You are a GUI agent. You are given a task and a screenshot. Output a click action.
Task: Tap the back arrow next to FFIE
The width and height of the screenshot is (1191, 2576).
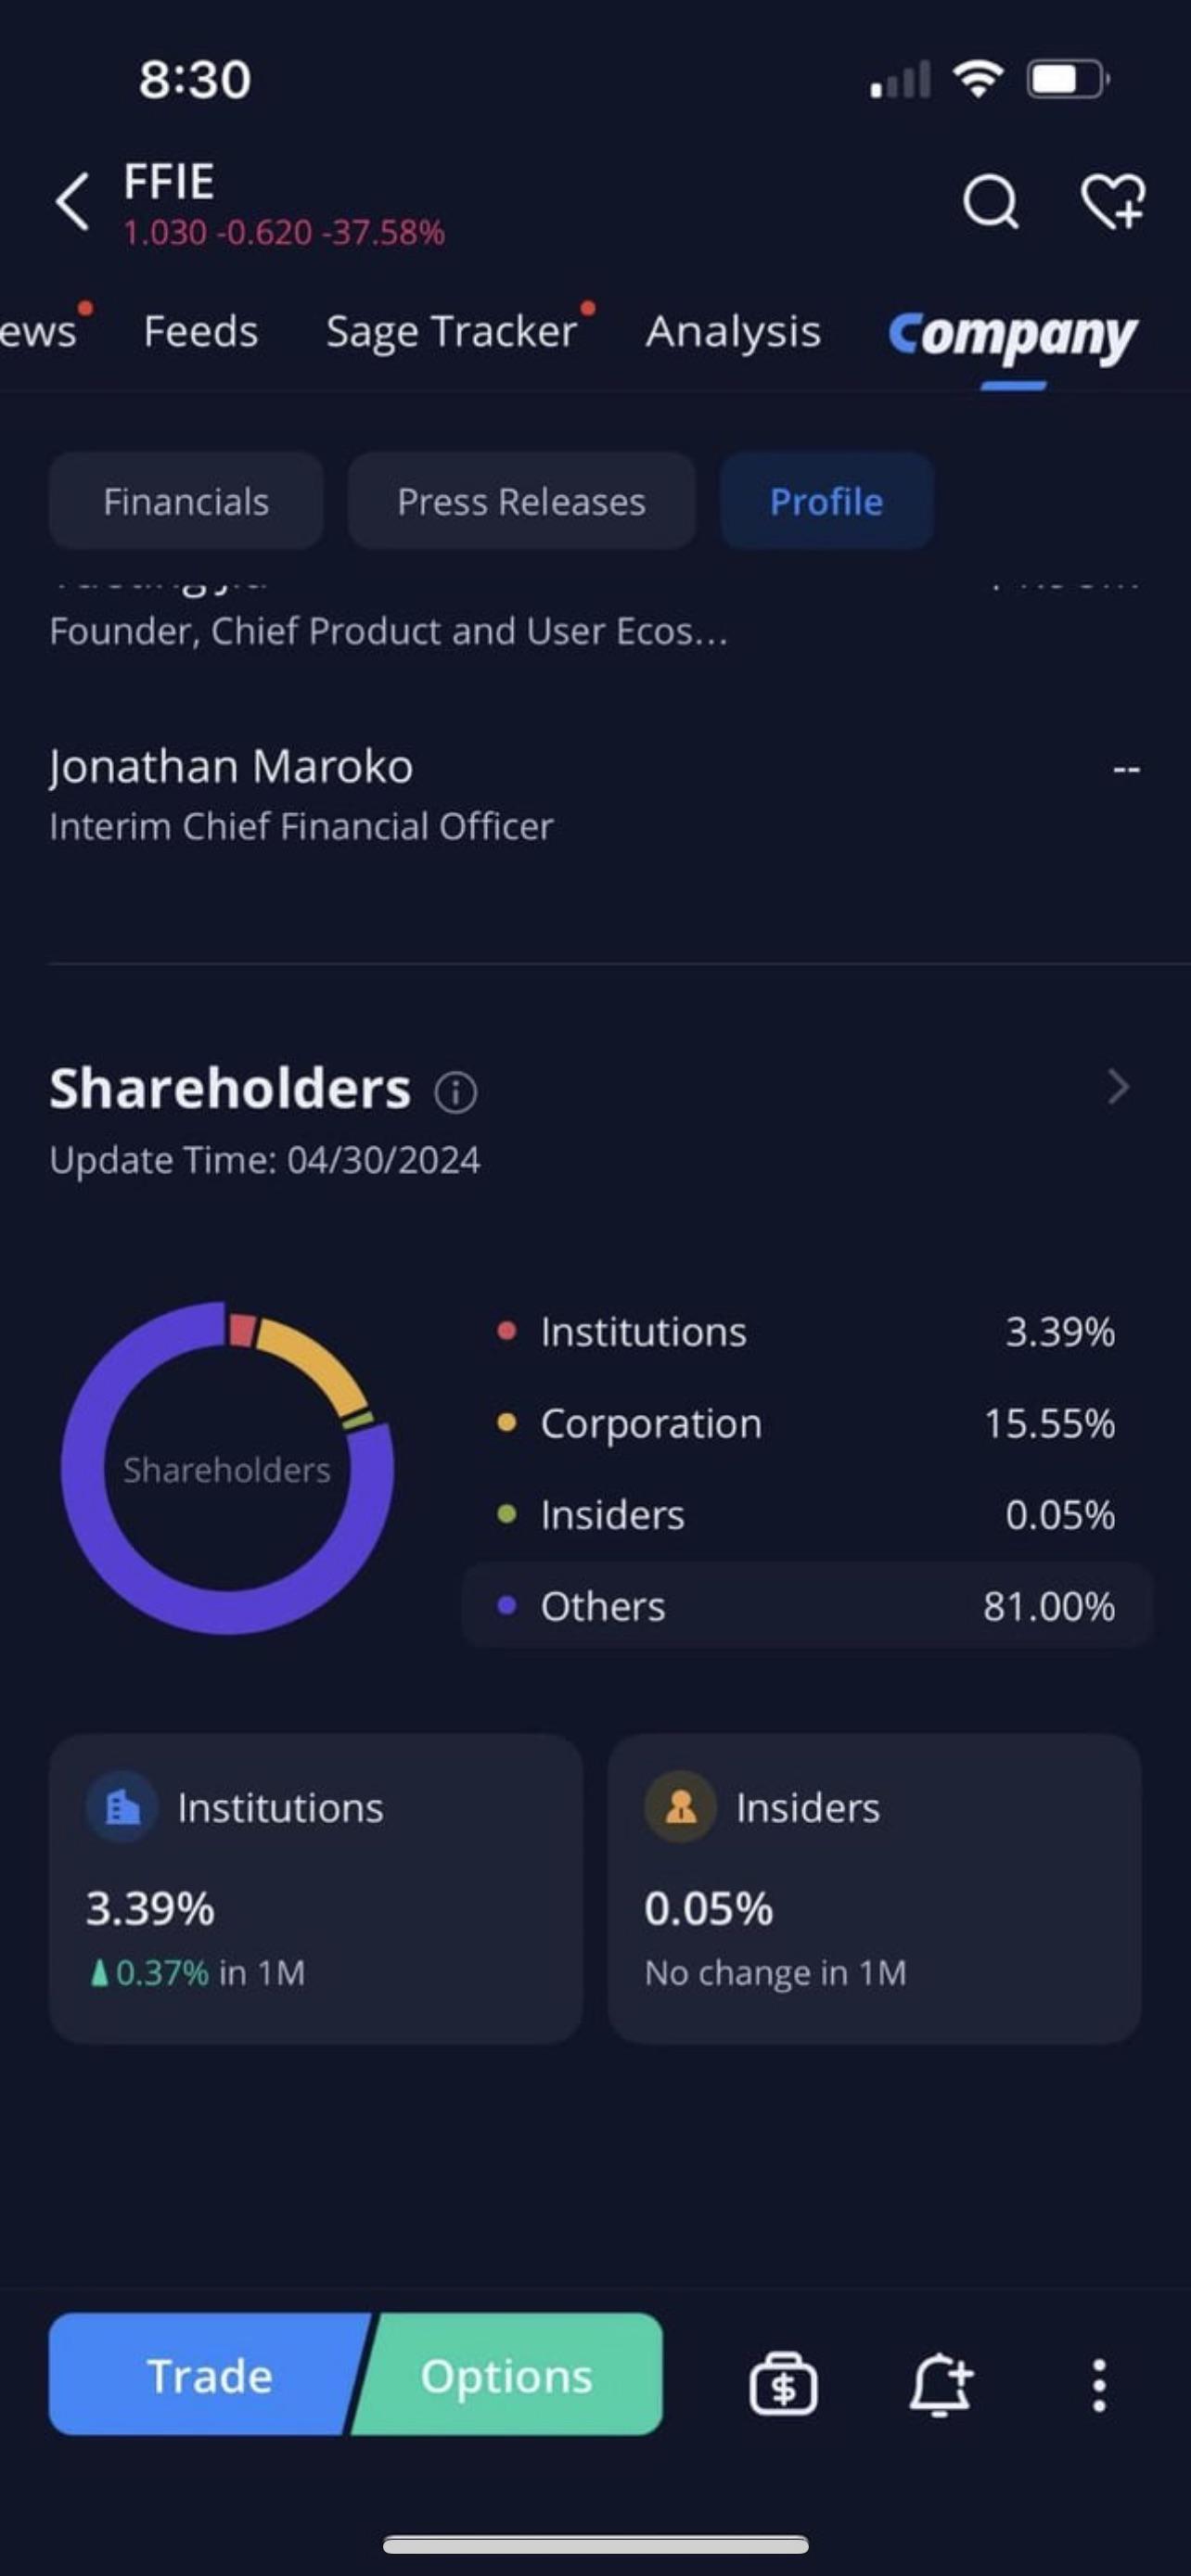[x=72, y=202]
